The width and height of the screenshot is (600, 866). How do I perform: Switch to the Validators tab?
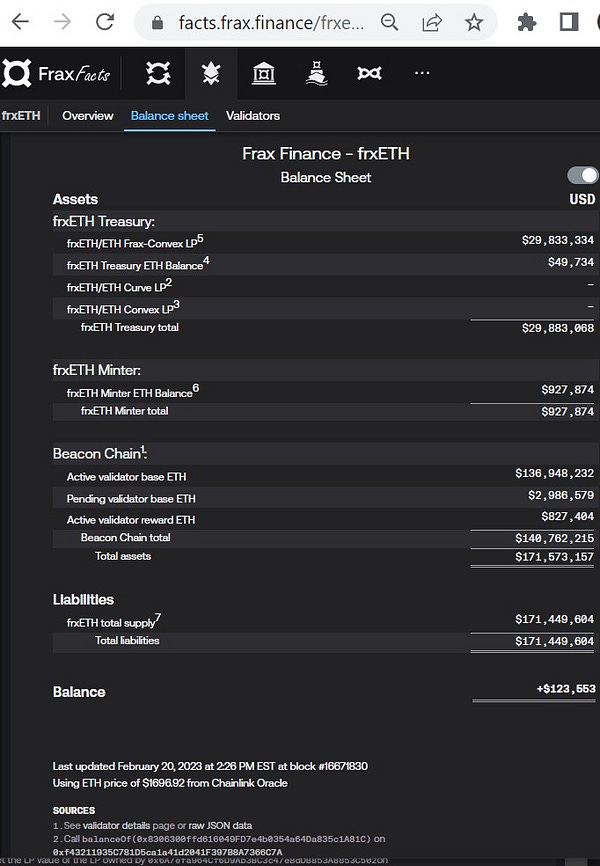252,115
